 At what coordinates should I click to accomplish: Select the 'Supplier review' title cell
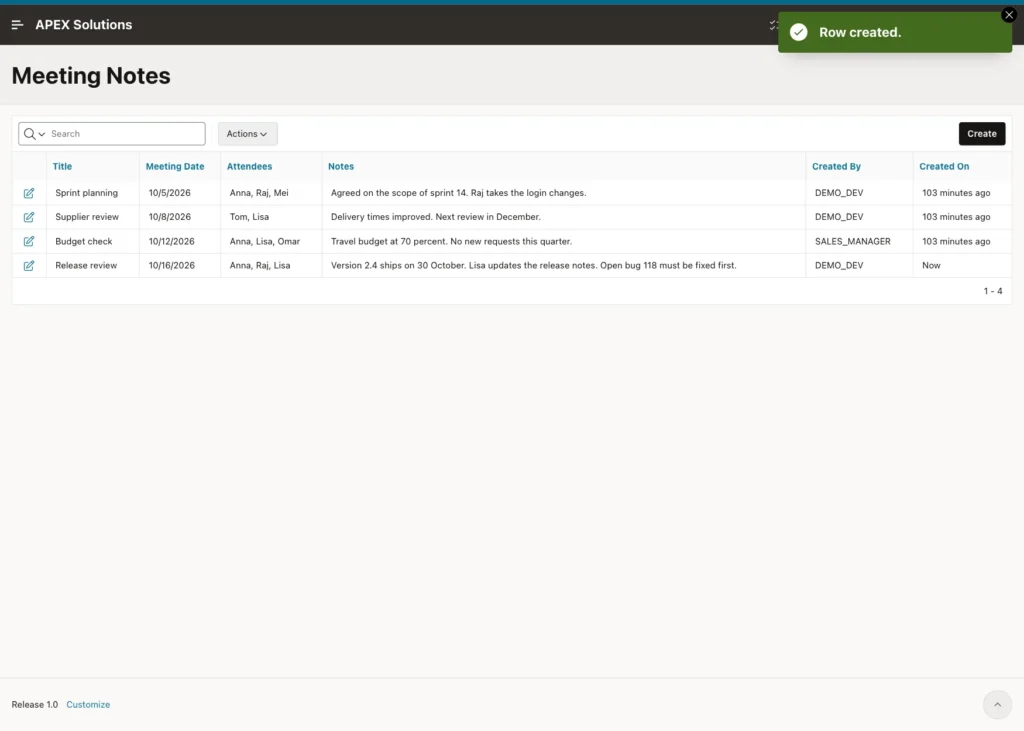(87, 217)
